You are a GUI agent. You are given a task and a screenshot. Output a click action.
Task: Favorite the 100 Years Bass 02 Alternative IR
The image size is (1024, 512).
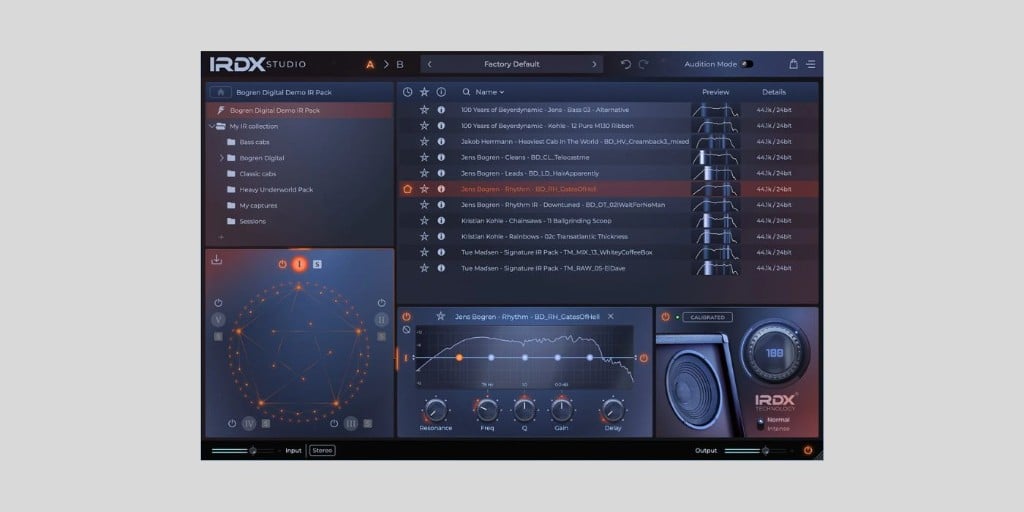pos(424,110)
